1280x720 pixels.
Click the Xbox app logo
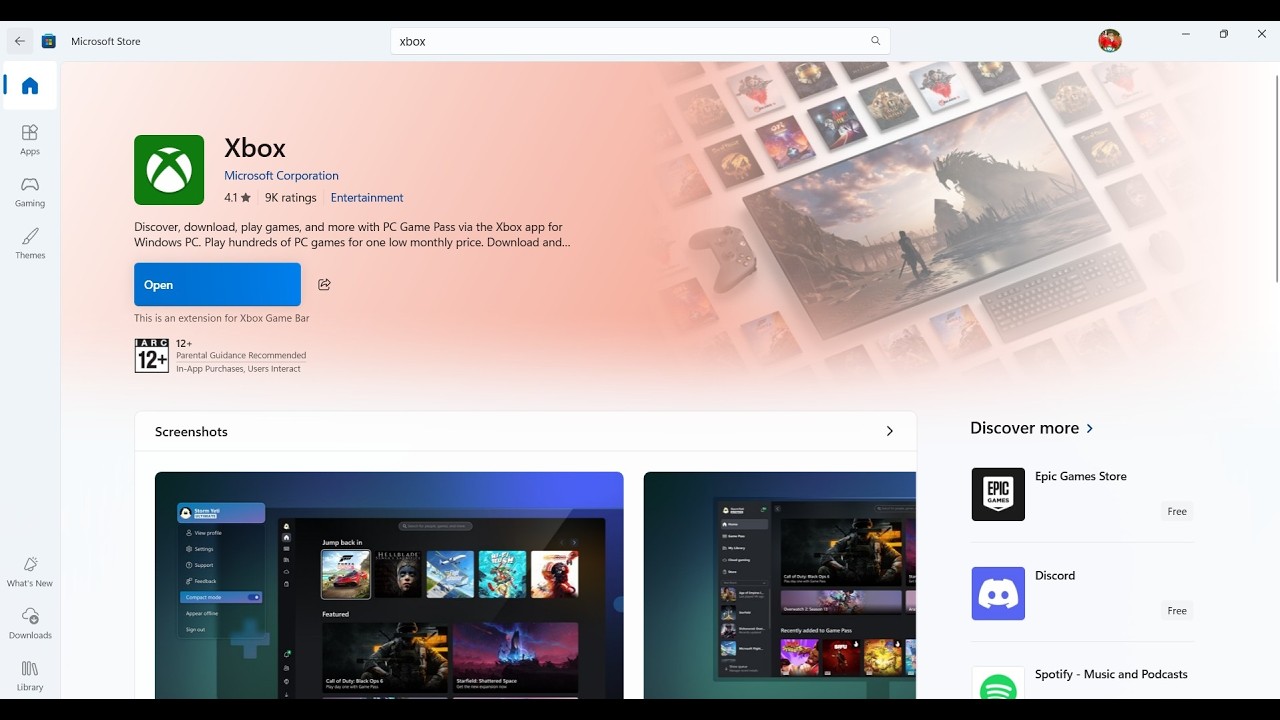(169, 170)
